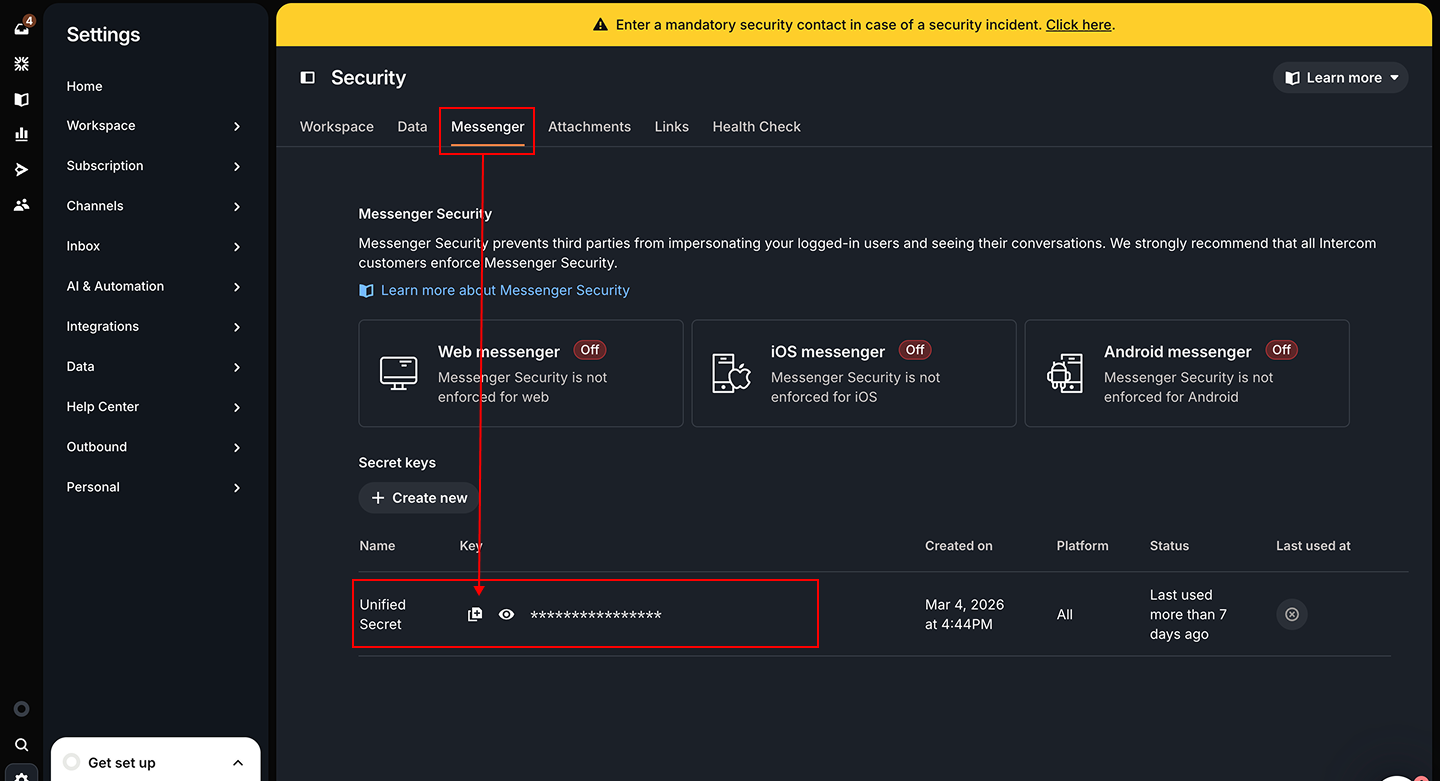Open the Contacts people icon
Image resolution: width=1440 pixels, height=781 pixels.
click(x=22, y=204)
